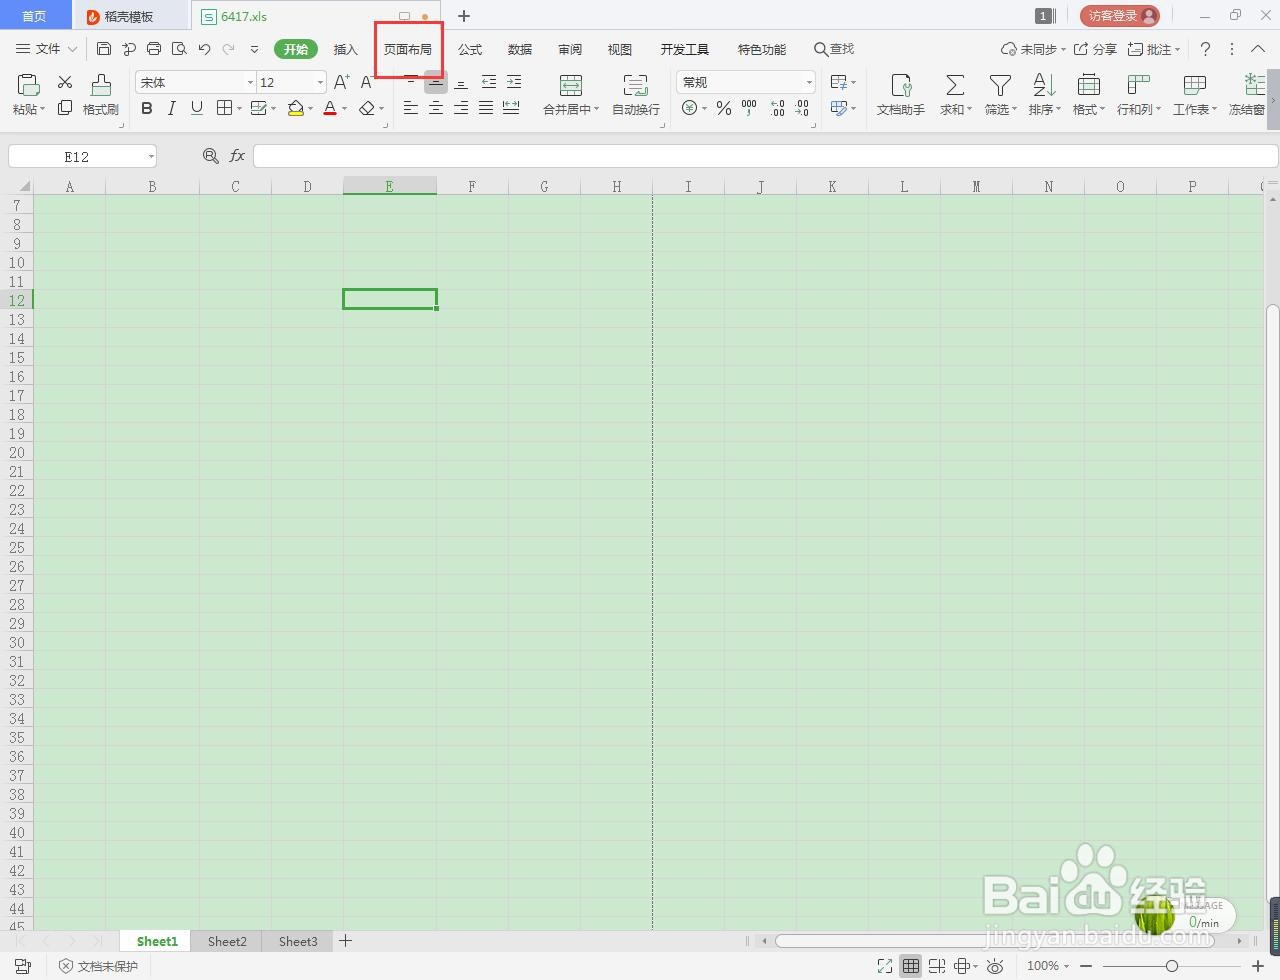Open the Page Layout (页面布局) tab

pos(408,49)
